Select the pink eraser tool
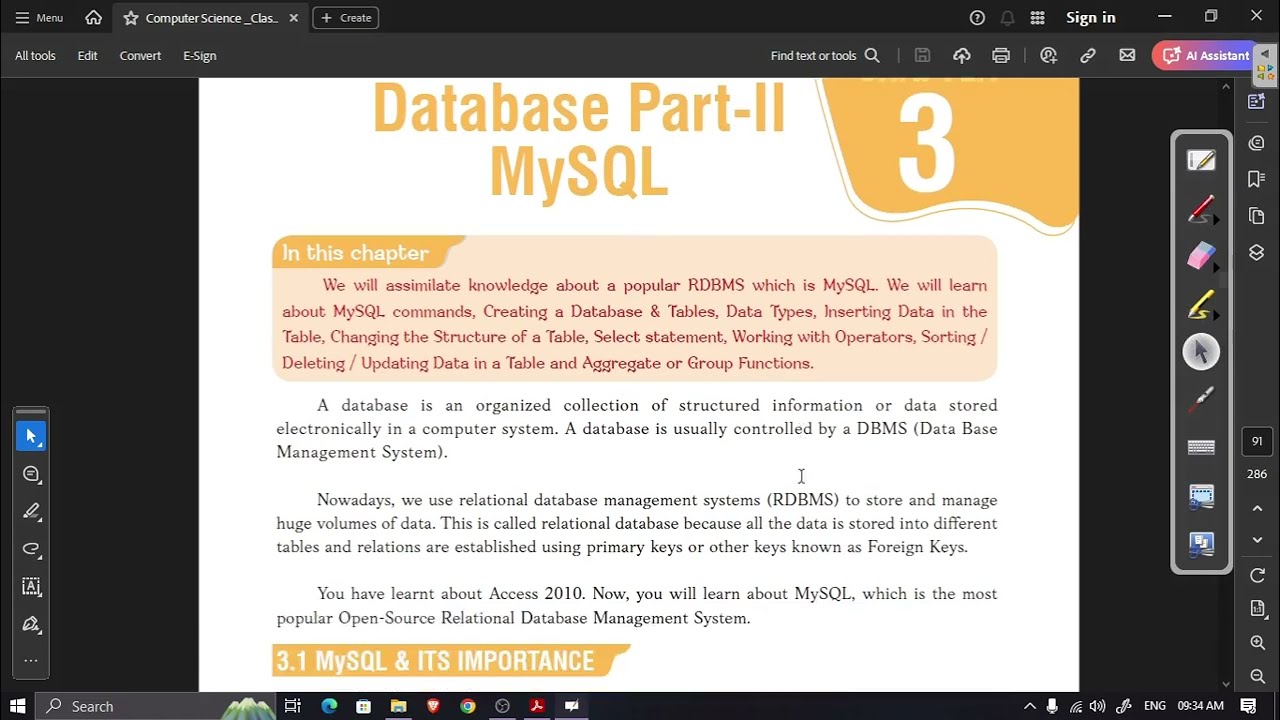1280x720 pixels. pyautogui.click(x=1201, y=256)
